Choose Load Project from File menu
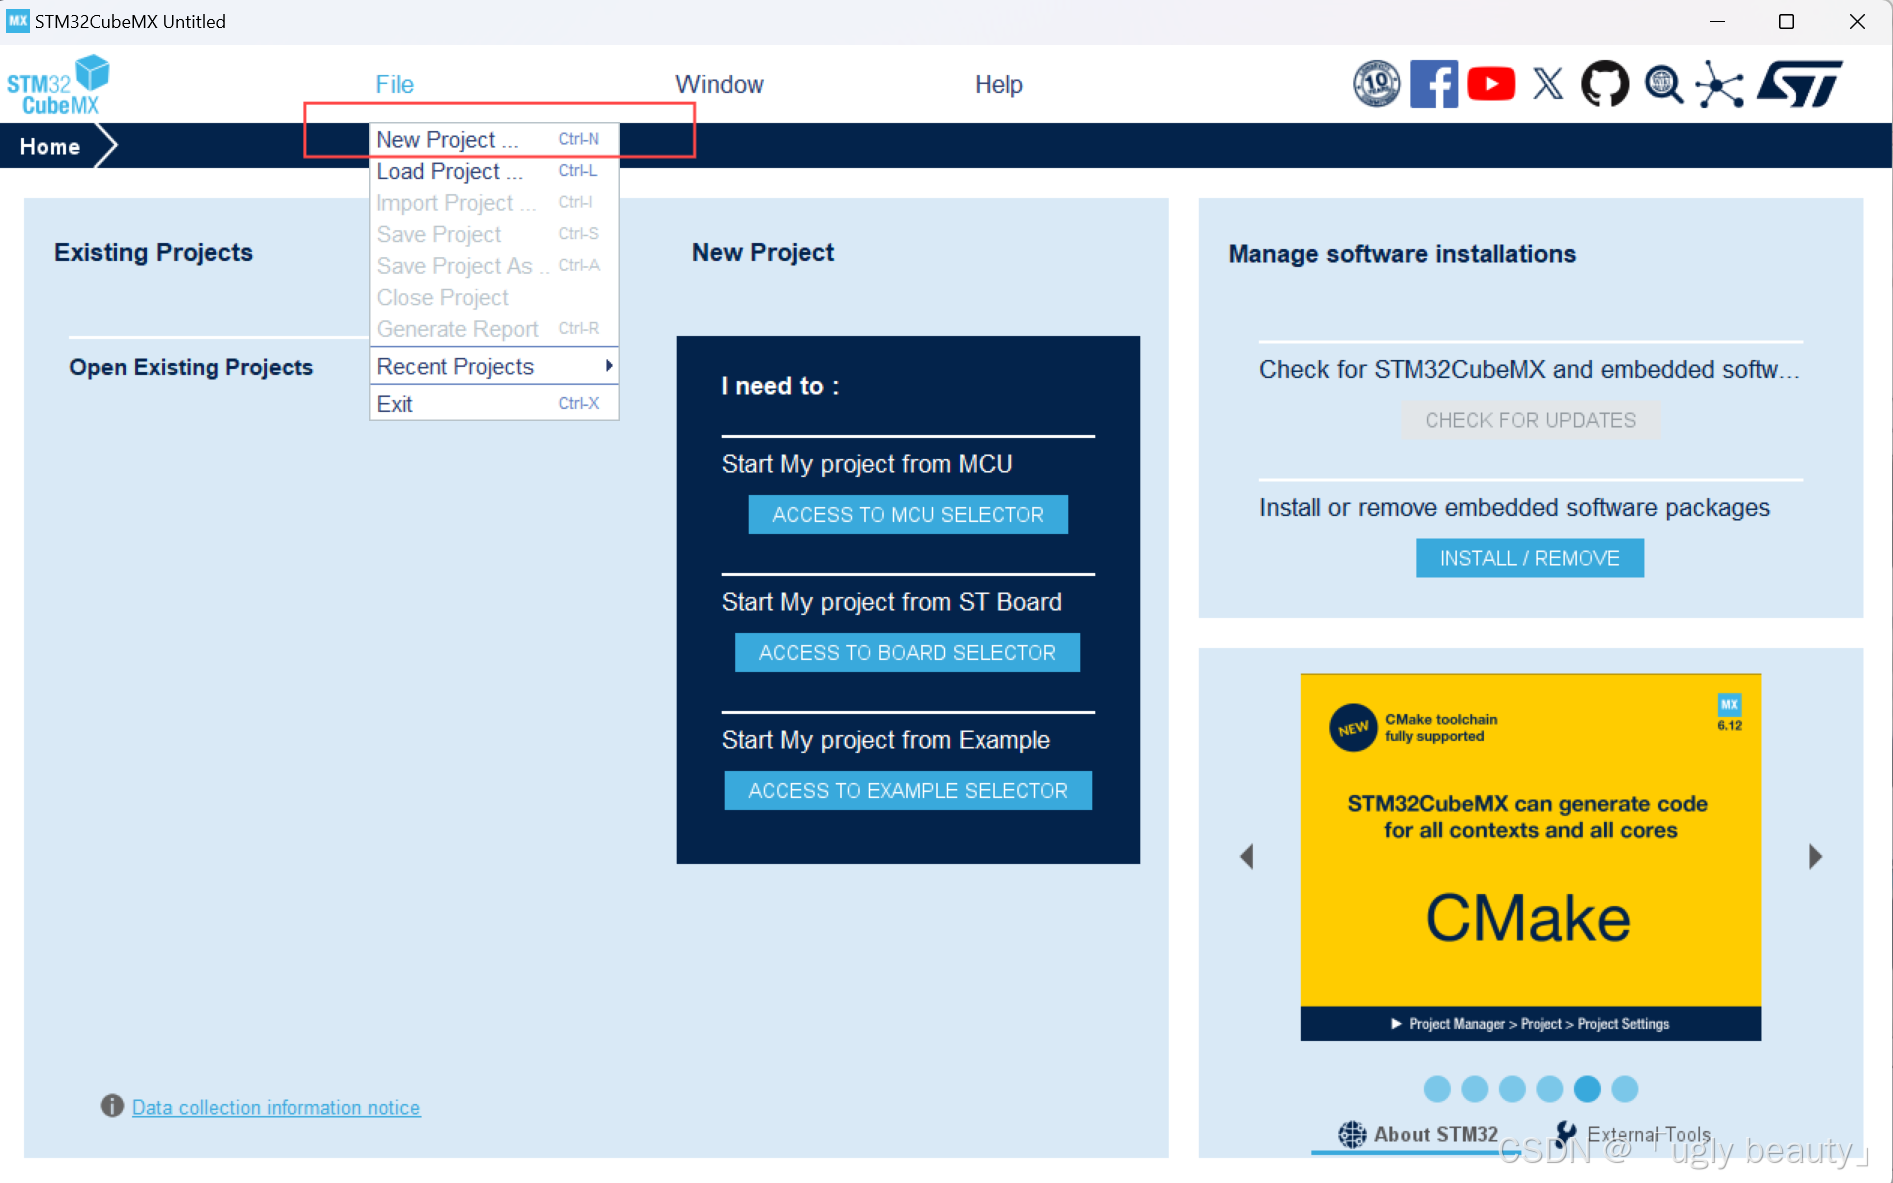 [494, 171]
